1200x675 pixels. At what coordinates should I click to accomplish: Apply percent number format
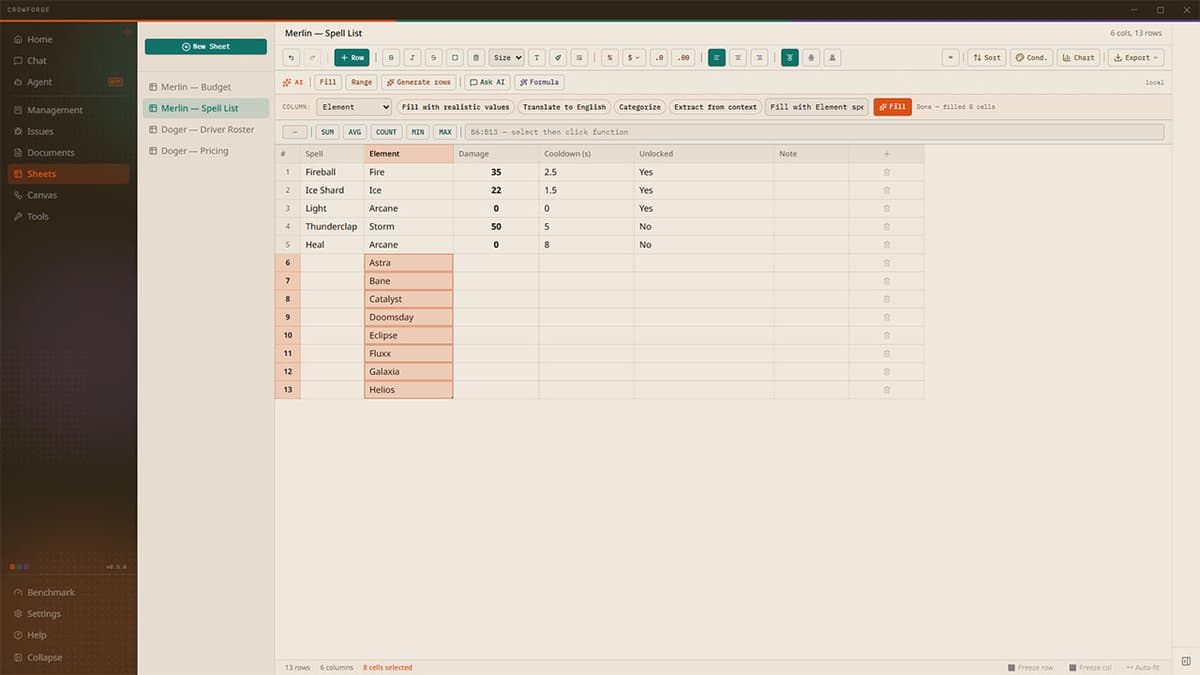610,58
